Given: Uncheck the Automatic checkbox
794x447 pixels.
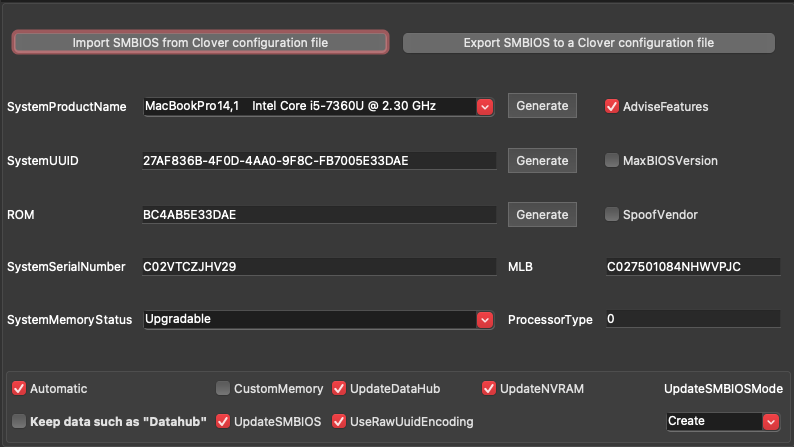Looking at the screenshot, I should click(x=19, y=388).
